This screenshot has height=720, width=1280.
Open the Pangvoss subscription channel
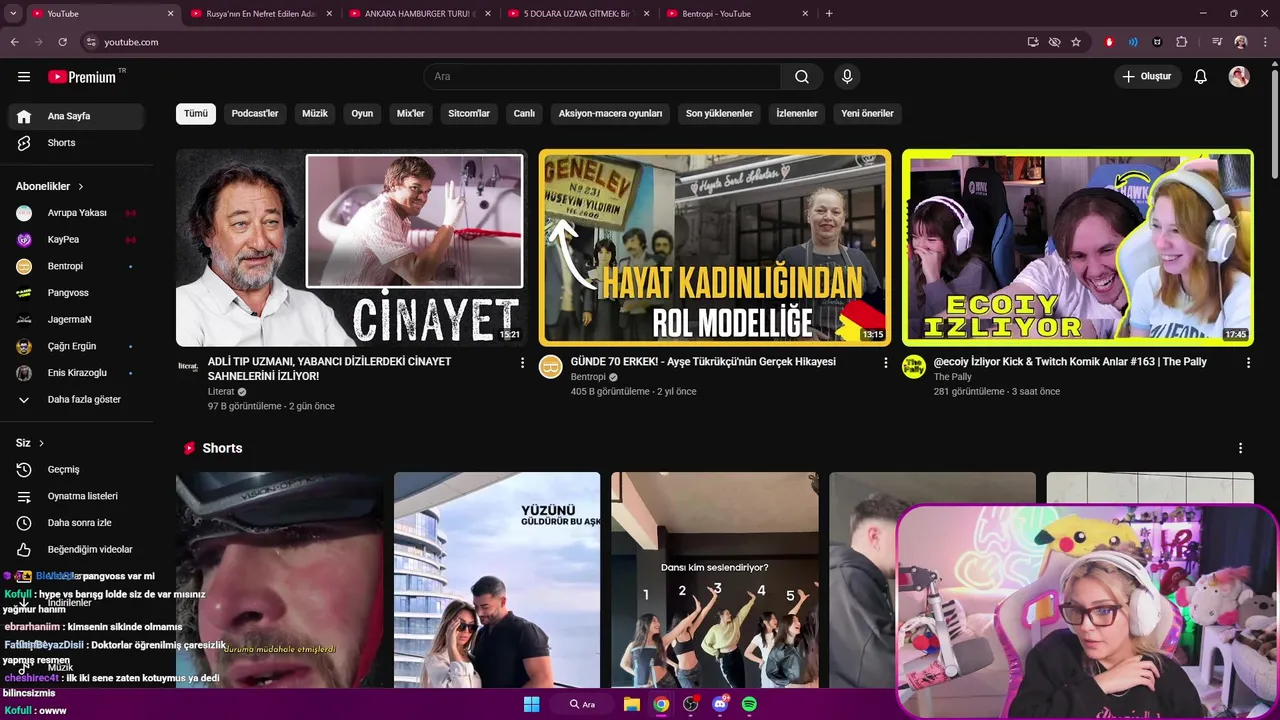pyautogui.click(x=76, y=293)
